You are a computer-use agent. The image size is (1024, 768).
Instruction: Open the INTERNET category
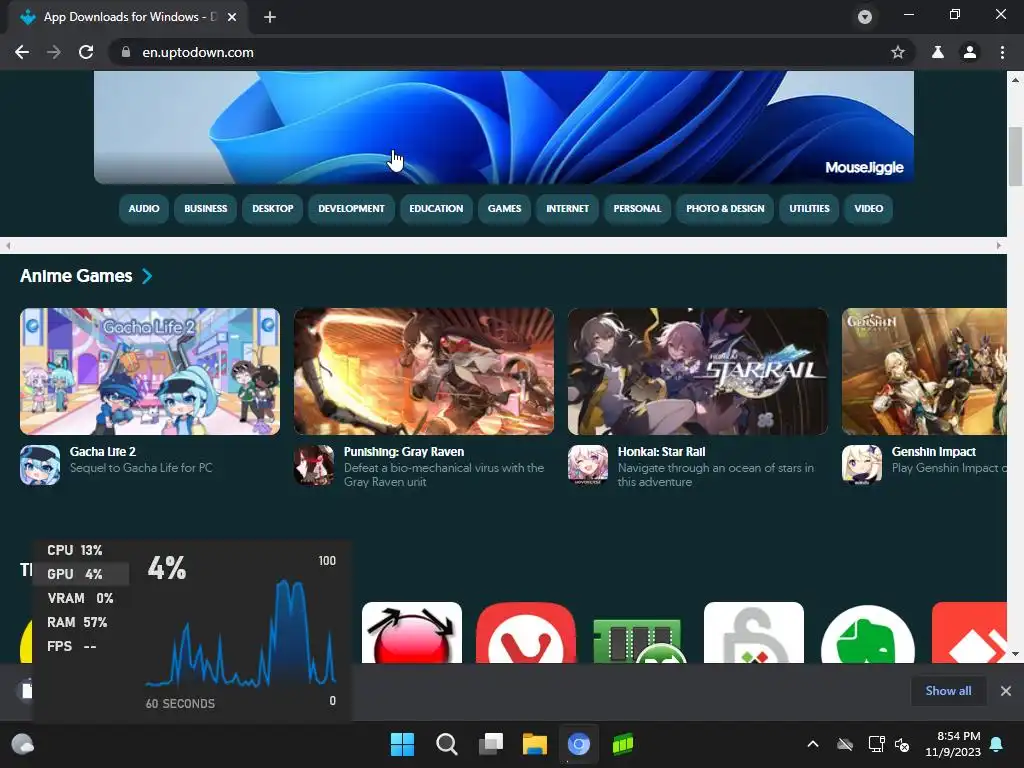[x=568, y=208]
